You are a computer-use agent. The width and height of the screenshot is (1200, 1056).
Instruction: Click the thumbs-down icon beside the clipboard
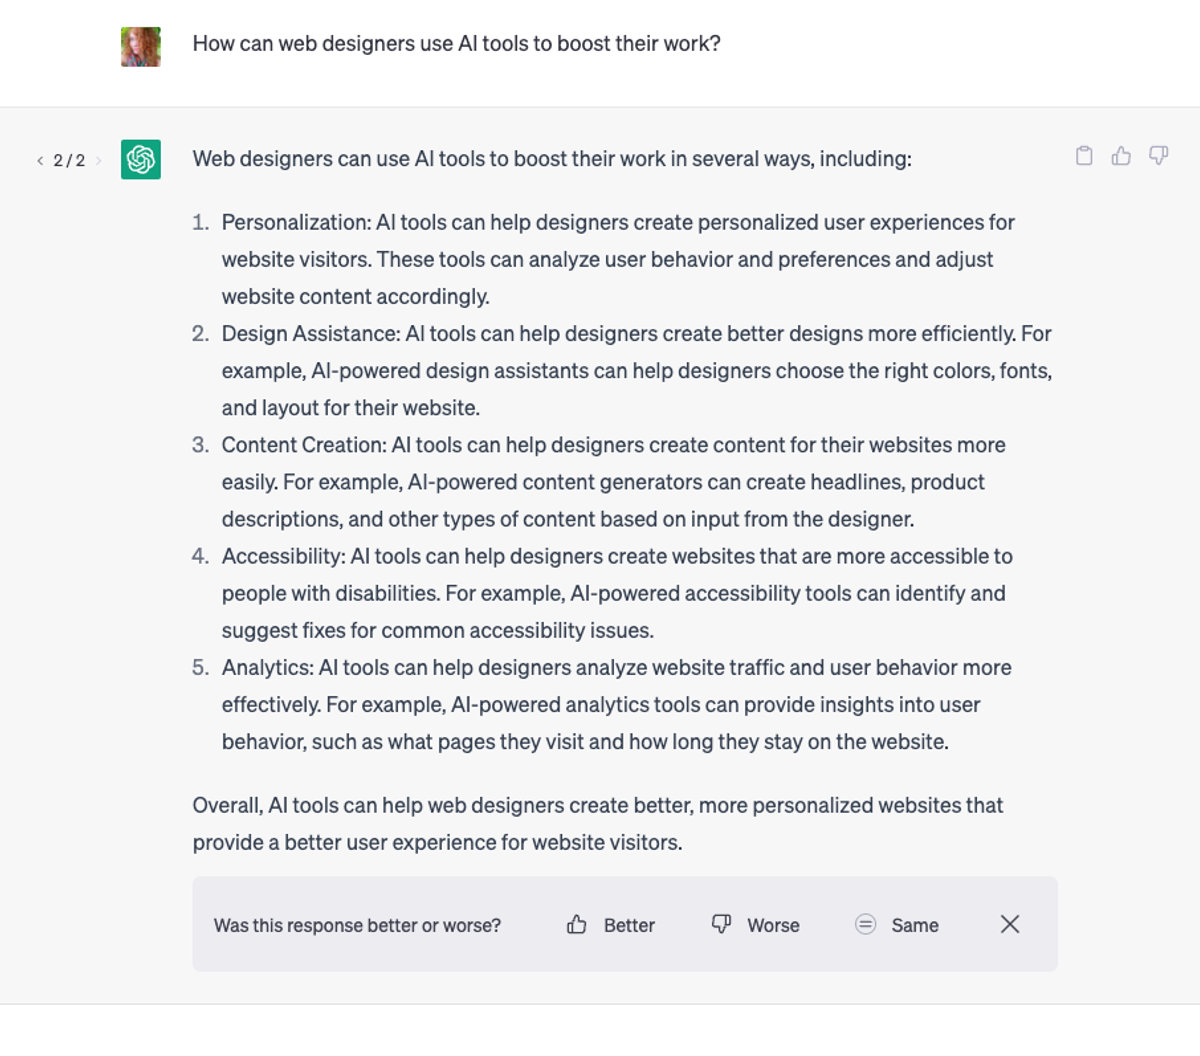(x=1158, y=156)
